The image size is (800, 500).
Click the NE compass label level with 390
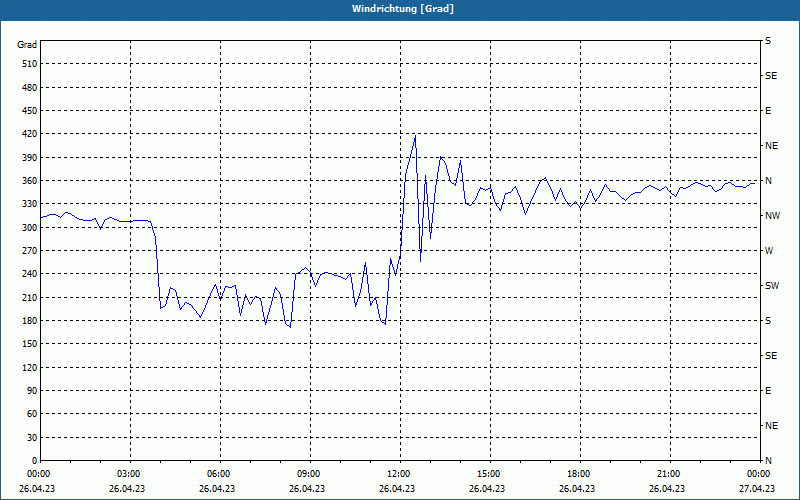(771, 146)
